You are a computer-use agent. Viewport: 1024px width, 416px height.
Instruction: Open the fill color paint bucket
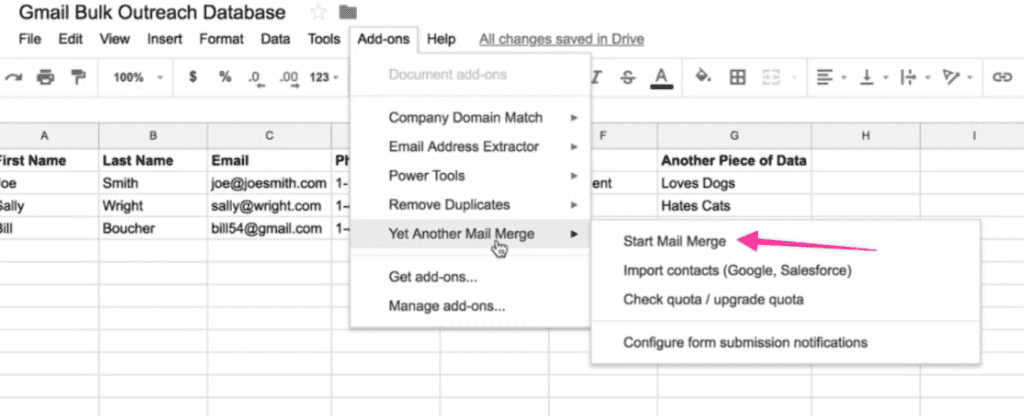tap(703, 77)
